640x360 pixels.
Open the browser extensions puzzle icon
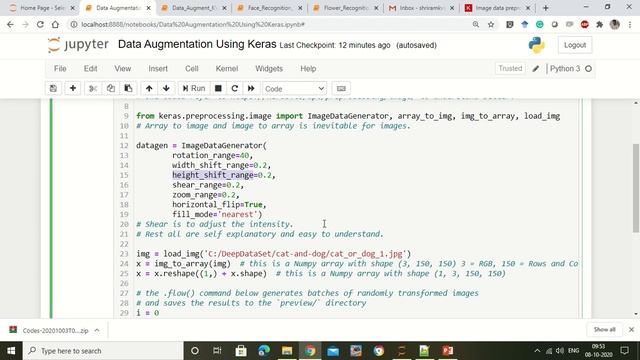pyautogui.click(x=600, y=24)
